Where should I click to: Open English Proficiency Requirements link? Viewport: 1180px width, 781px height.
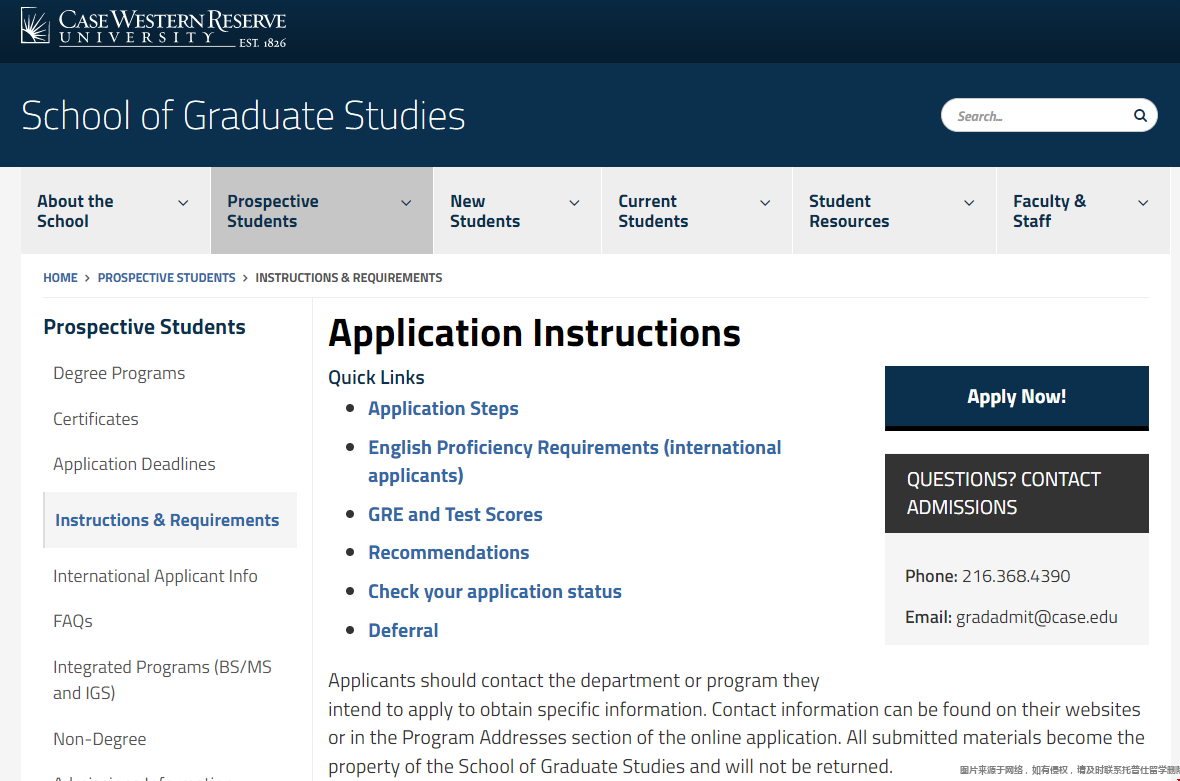click(x=574, y=461)
